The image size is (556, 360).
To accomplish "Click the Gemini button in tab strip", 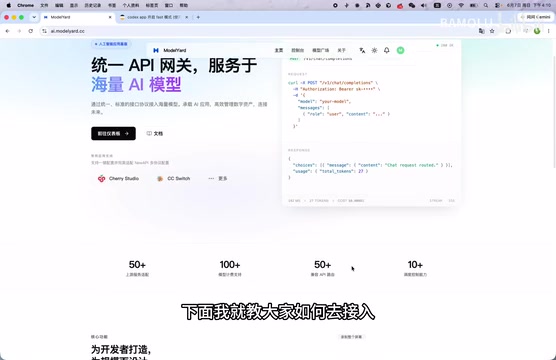I will point(535,17).
